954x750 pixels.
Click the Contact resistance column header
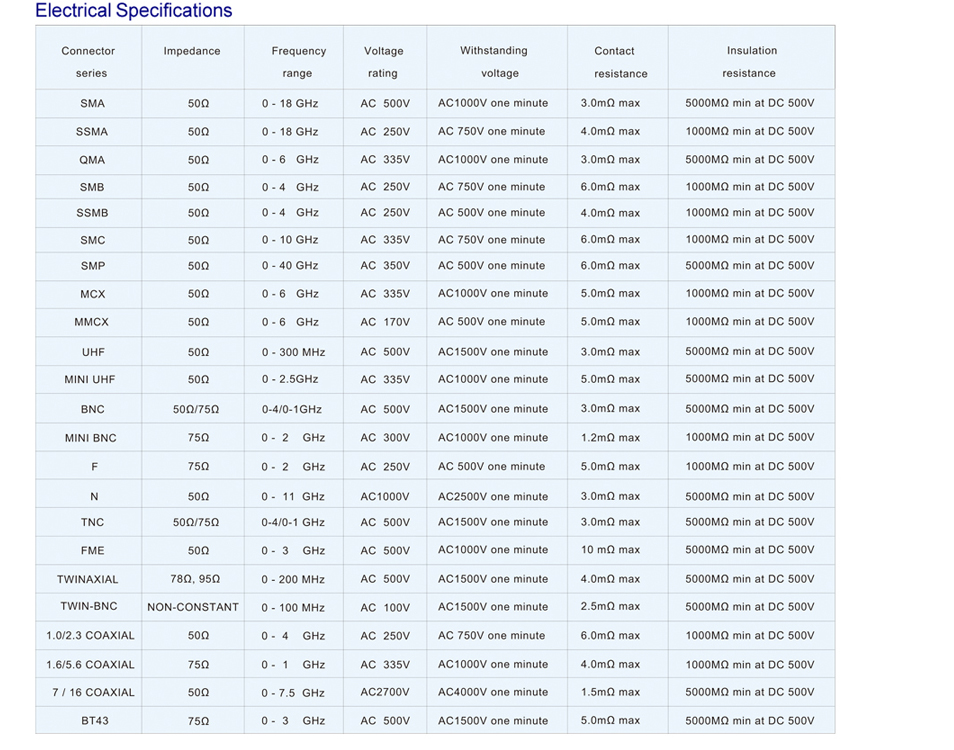click(618, 58)
